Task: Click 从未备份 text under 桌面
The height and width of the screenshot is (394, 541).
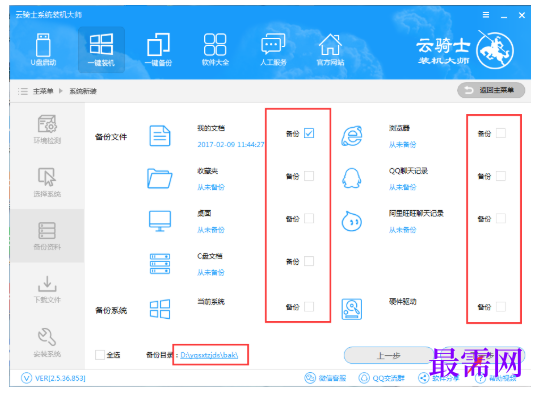Action: pos(211,230)
